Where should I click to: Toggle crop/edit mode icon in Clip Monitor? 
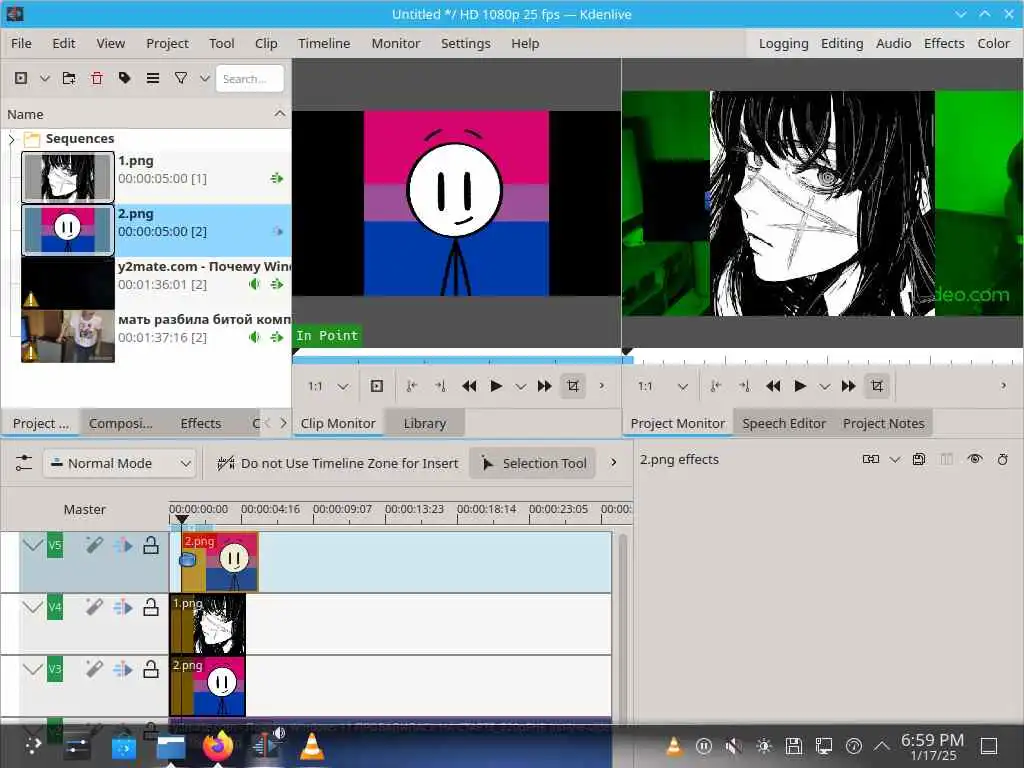pyautogui.click(x=573, y=386)
